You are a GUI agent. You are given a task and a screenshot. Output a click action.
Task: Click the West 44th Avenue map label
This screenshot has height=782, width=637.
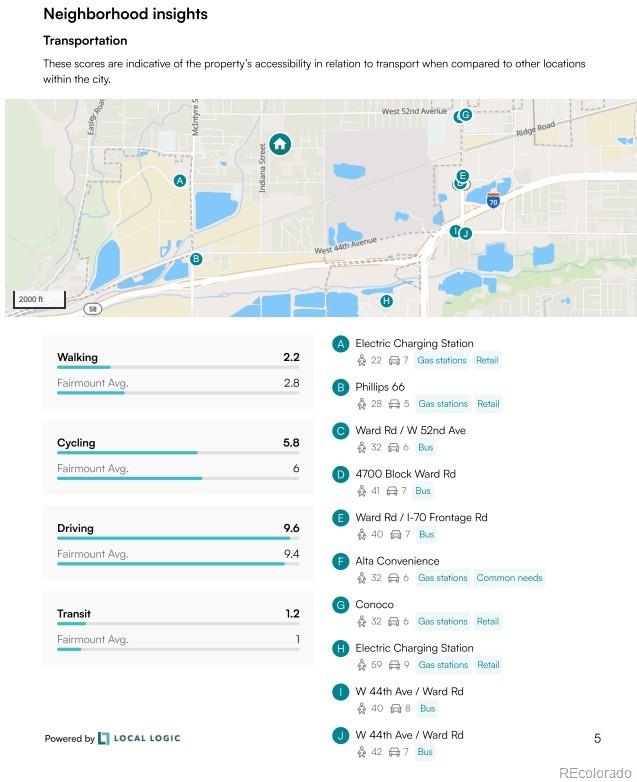[x=345, y=245]
